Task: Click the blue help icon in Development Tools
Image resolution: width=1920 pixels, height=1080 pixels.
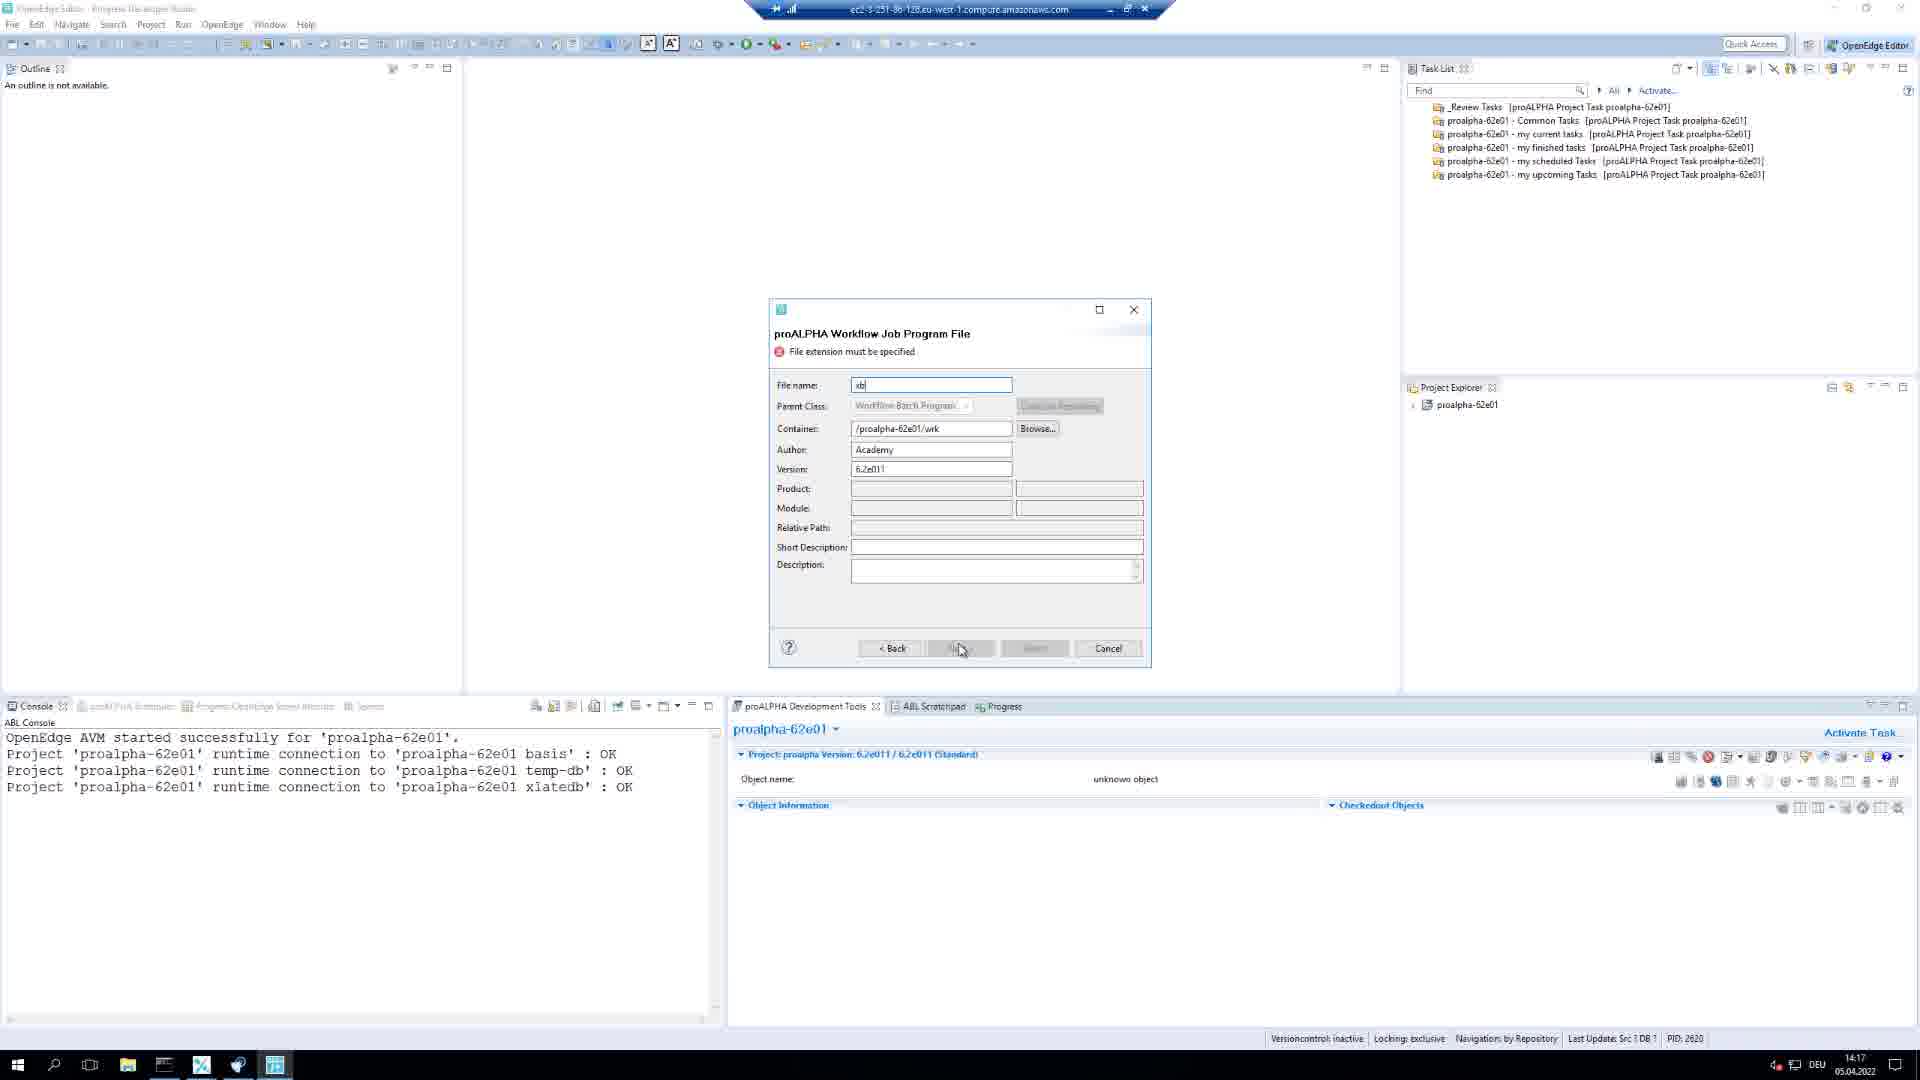Action: point(1886,757)
